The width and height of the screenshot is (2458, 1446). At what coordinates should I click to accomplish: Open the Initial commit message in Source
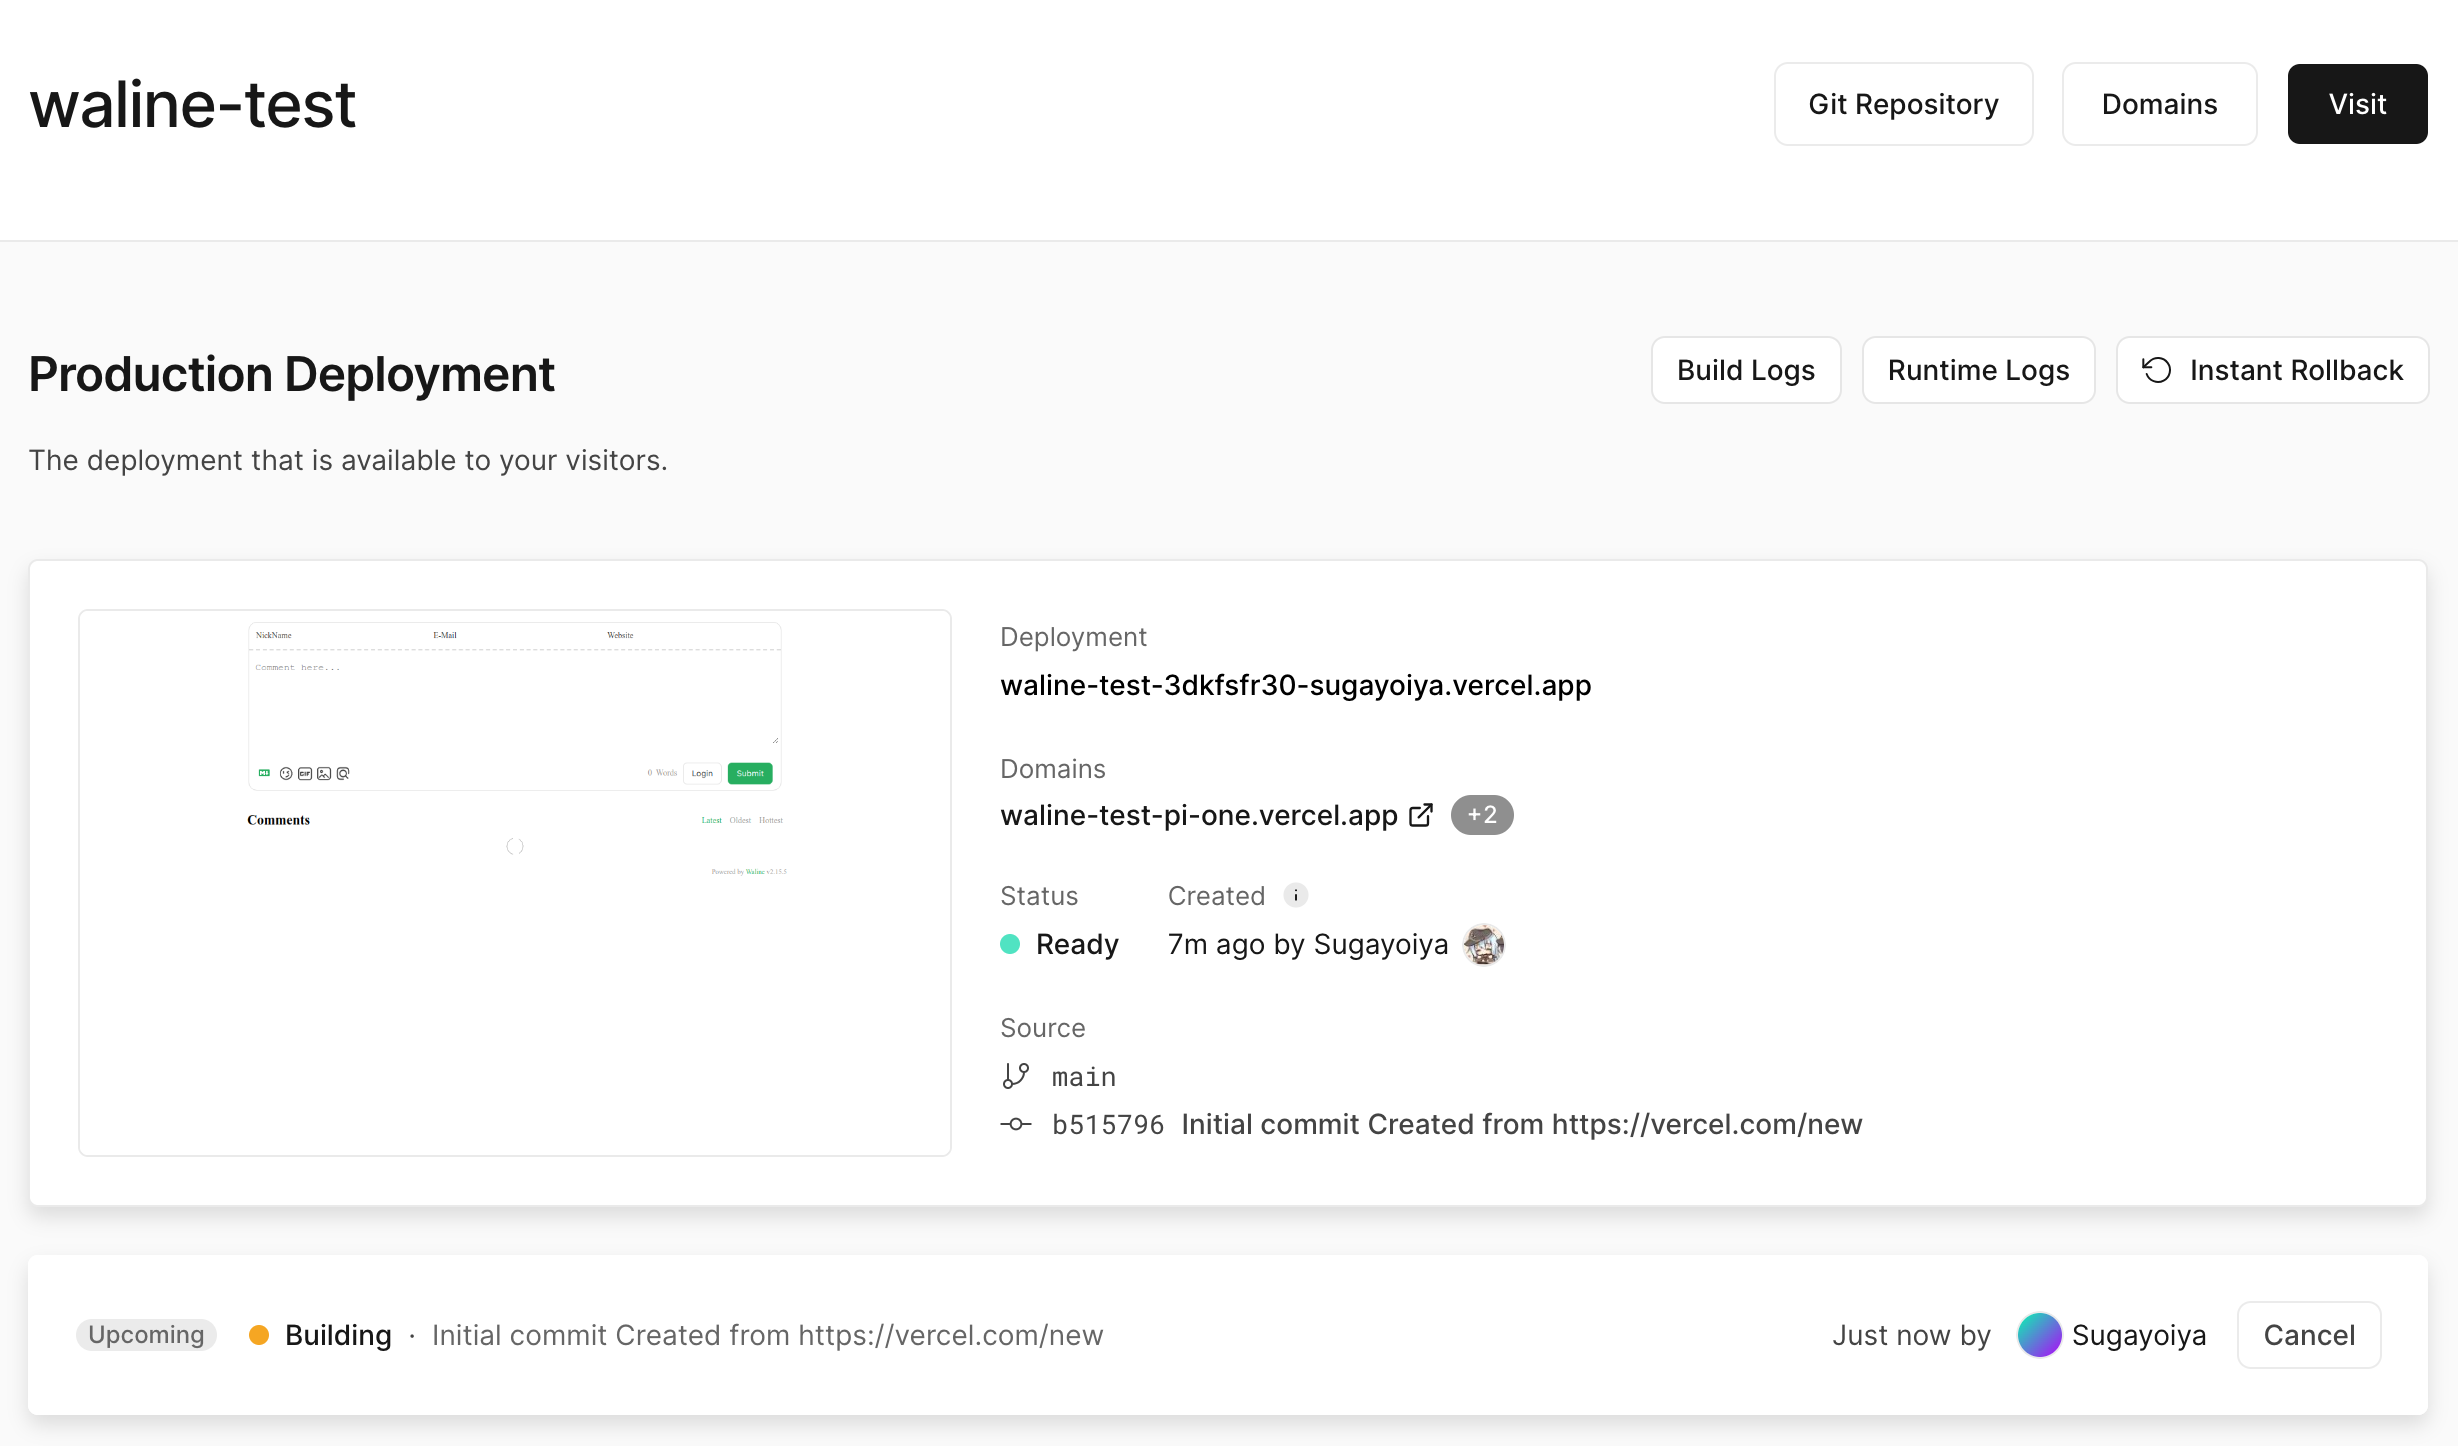tap(1521, 1124)
